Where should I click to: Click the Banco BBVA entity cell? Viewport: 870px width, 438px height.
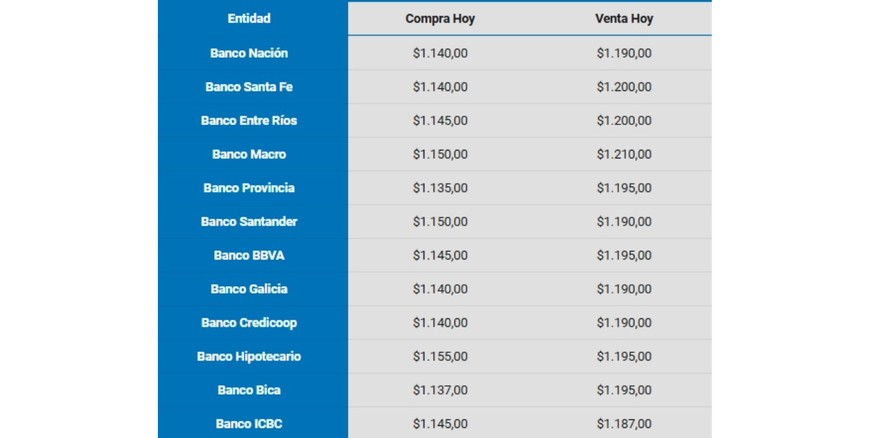coord(249,256)
